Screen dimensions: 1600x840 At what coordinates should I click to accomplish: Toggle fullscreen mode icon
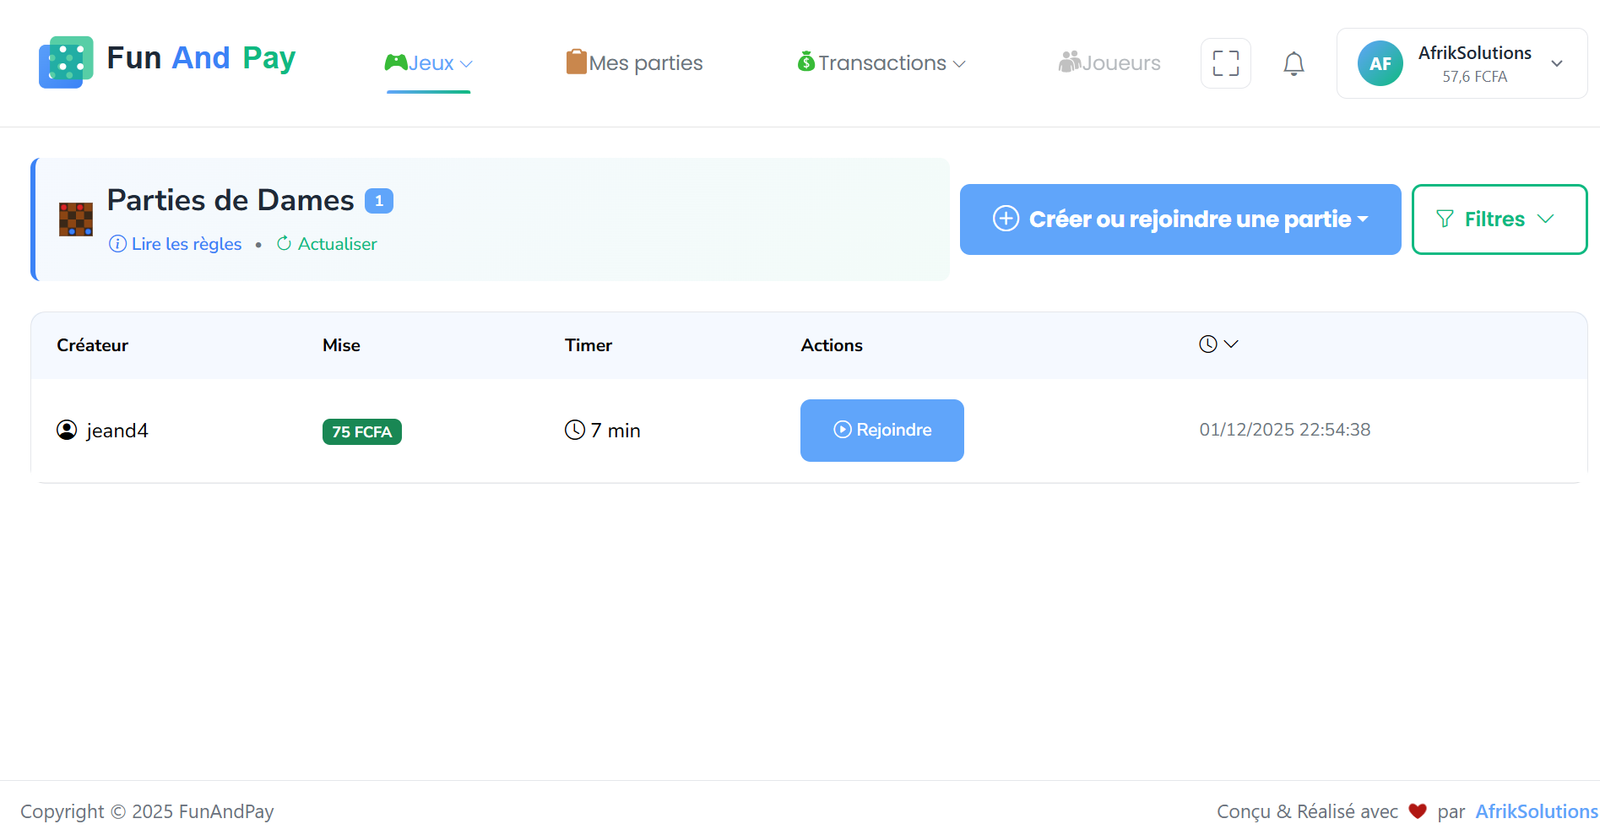pos(1225,63)
